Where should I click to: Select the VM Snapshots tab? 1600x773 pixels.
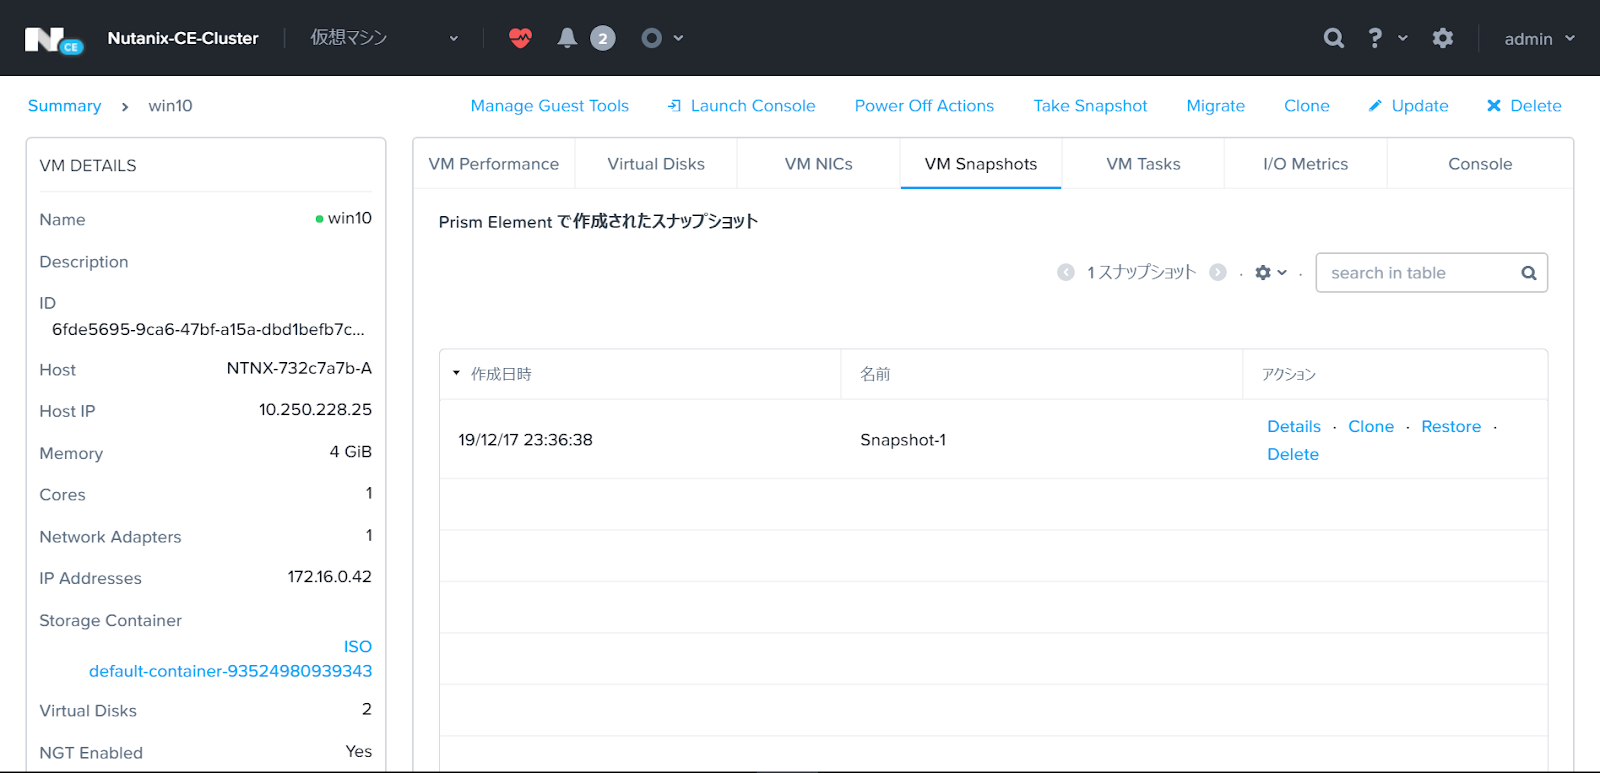tap(981, 164)
